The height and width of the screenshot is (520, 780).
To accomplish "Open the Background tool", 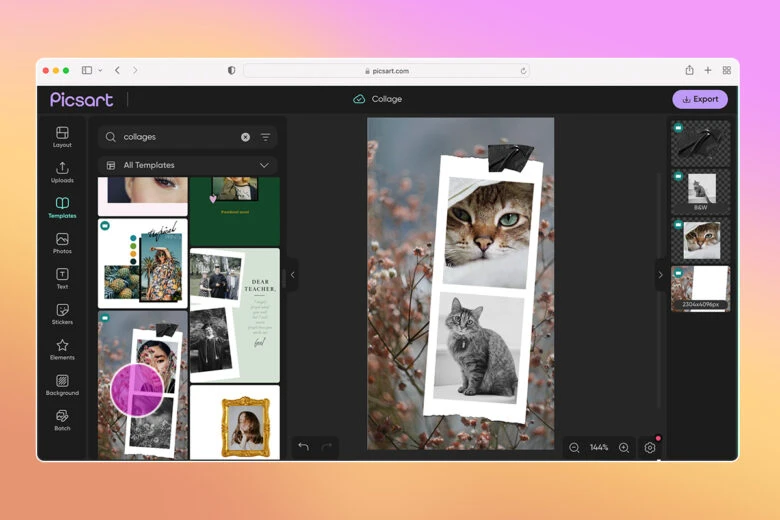I will [x=62, y=385].
